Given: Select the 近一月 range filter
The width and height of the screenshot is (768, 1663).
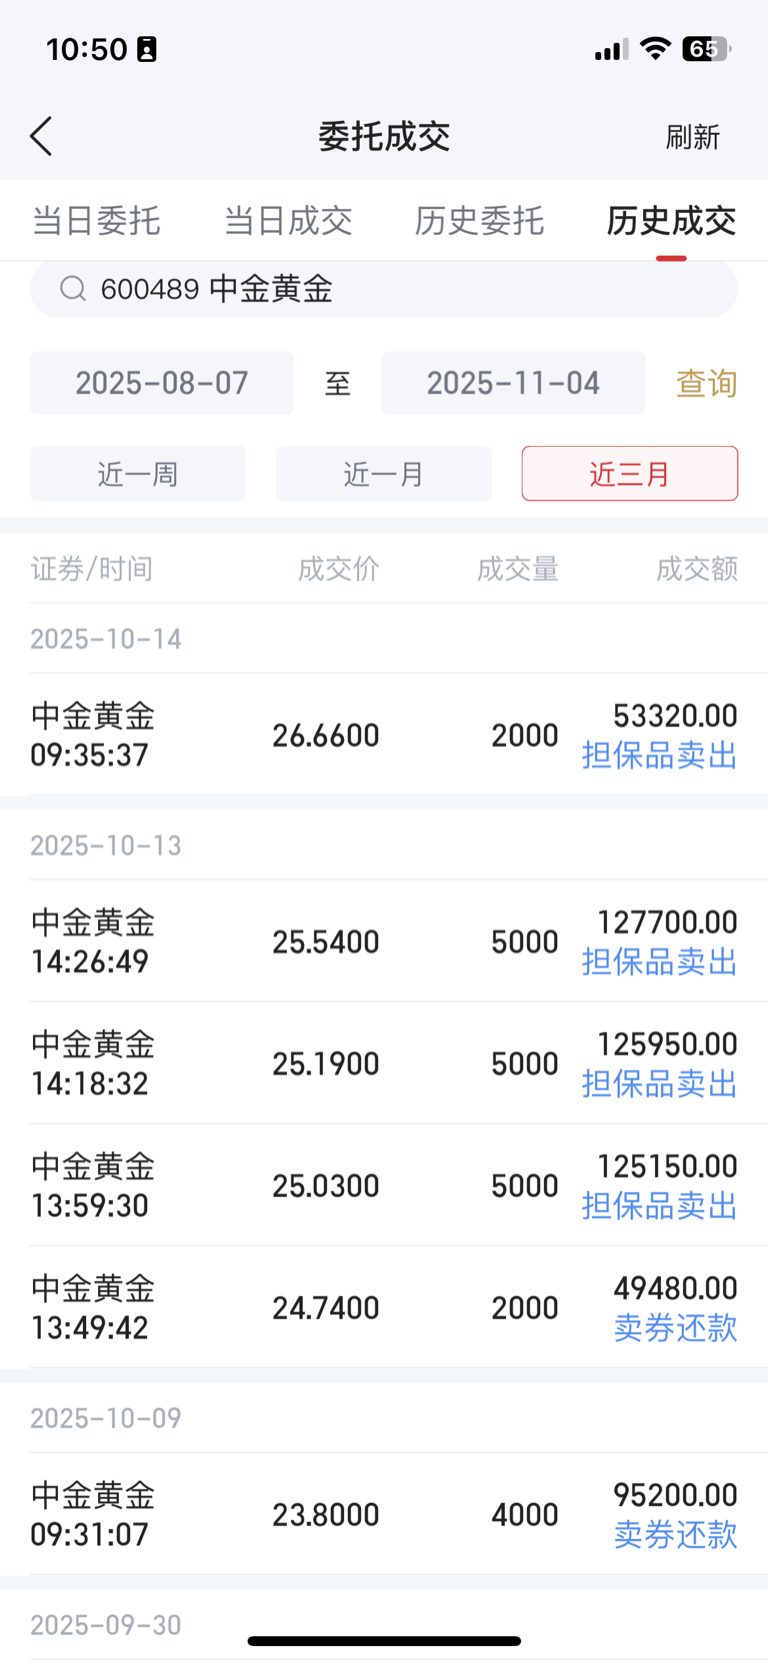Looking at the screenshot, I should coord(384,473).
